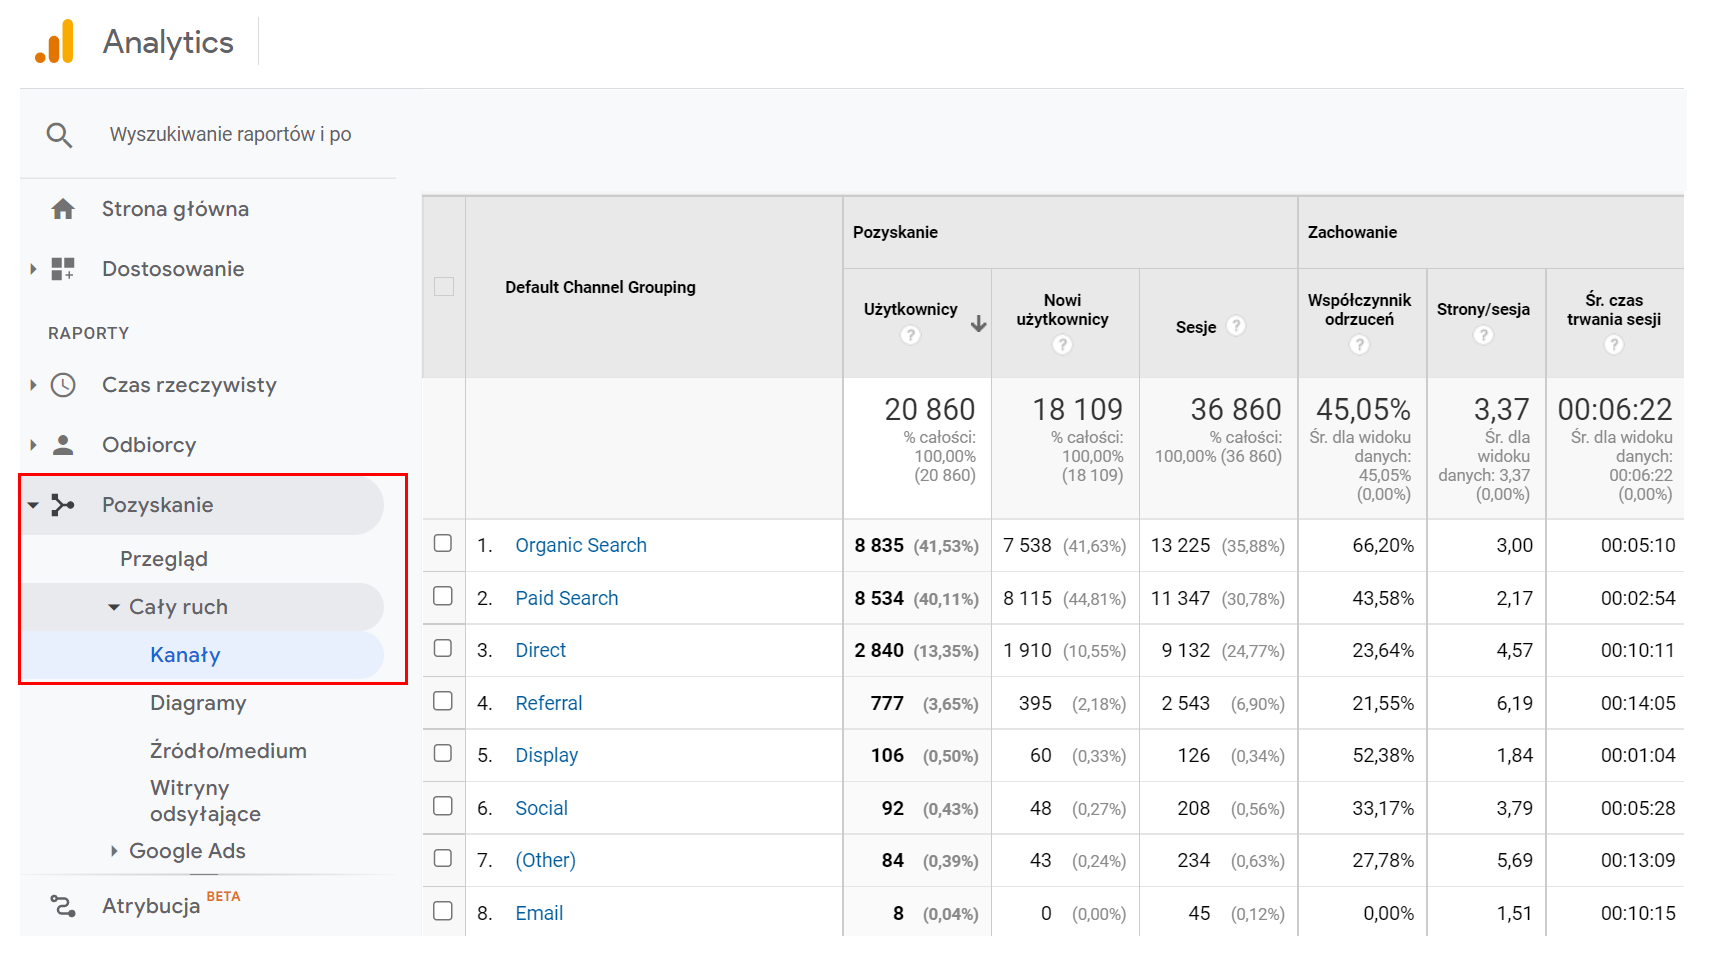Open help tooltip for Użytkownicy column
This screenshot has width=1713, height=955.
coord(910,336)
